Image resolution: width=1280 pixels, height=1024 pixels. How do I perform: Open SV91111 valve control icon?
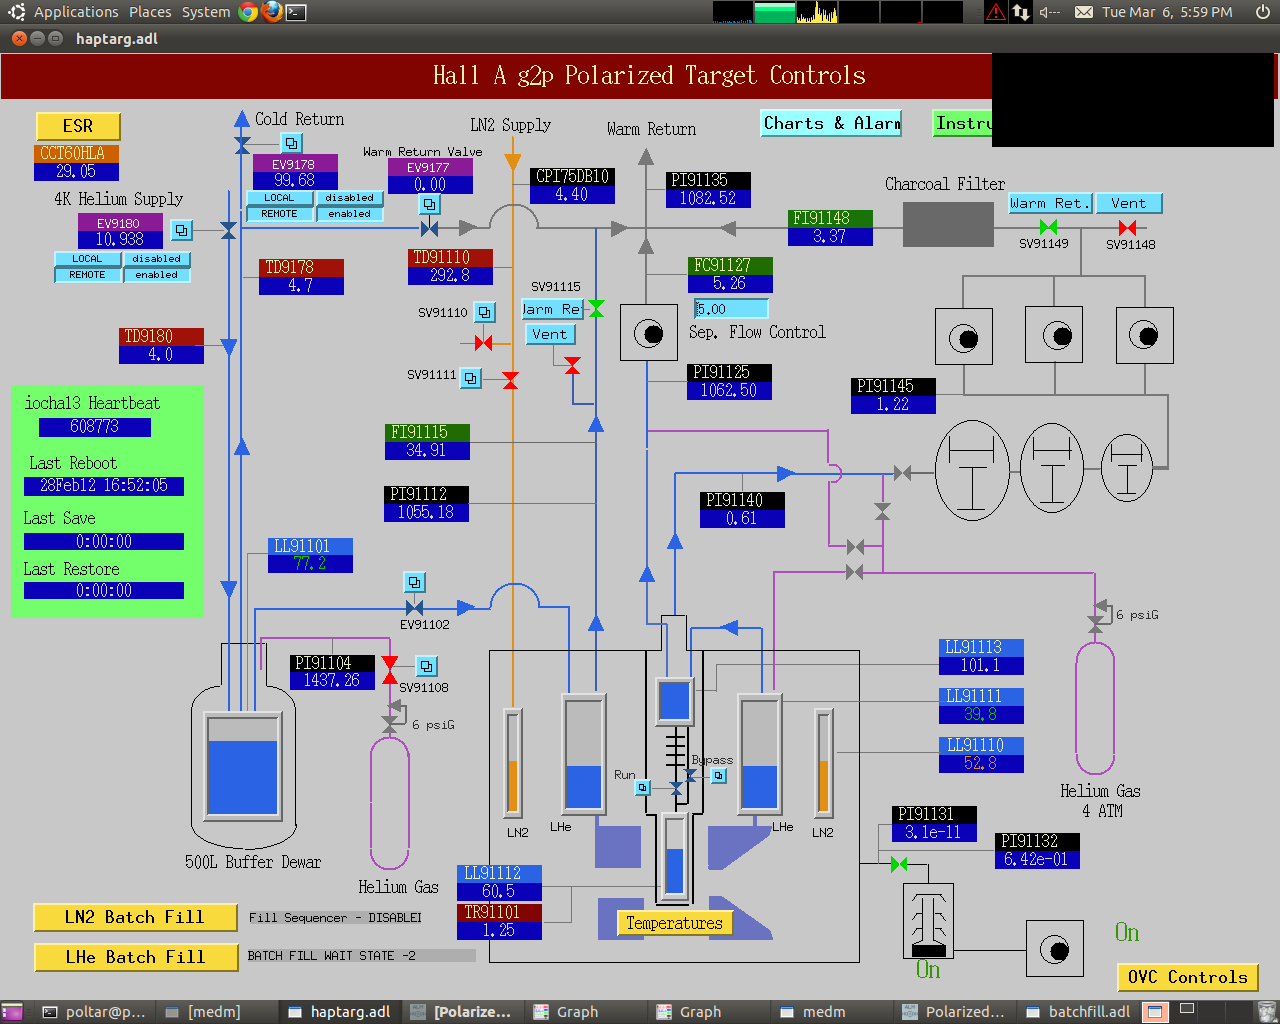click(x=470, y=377)
